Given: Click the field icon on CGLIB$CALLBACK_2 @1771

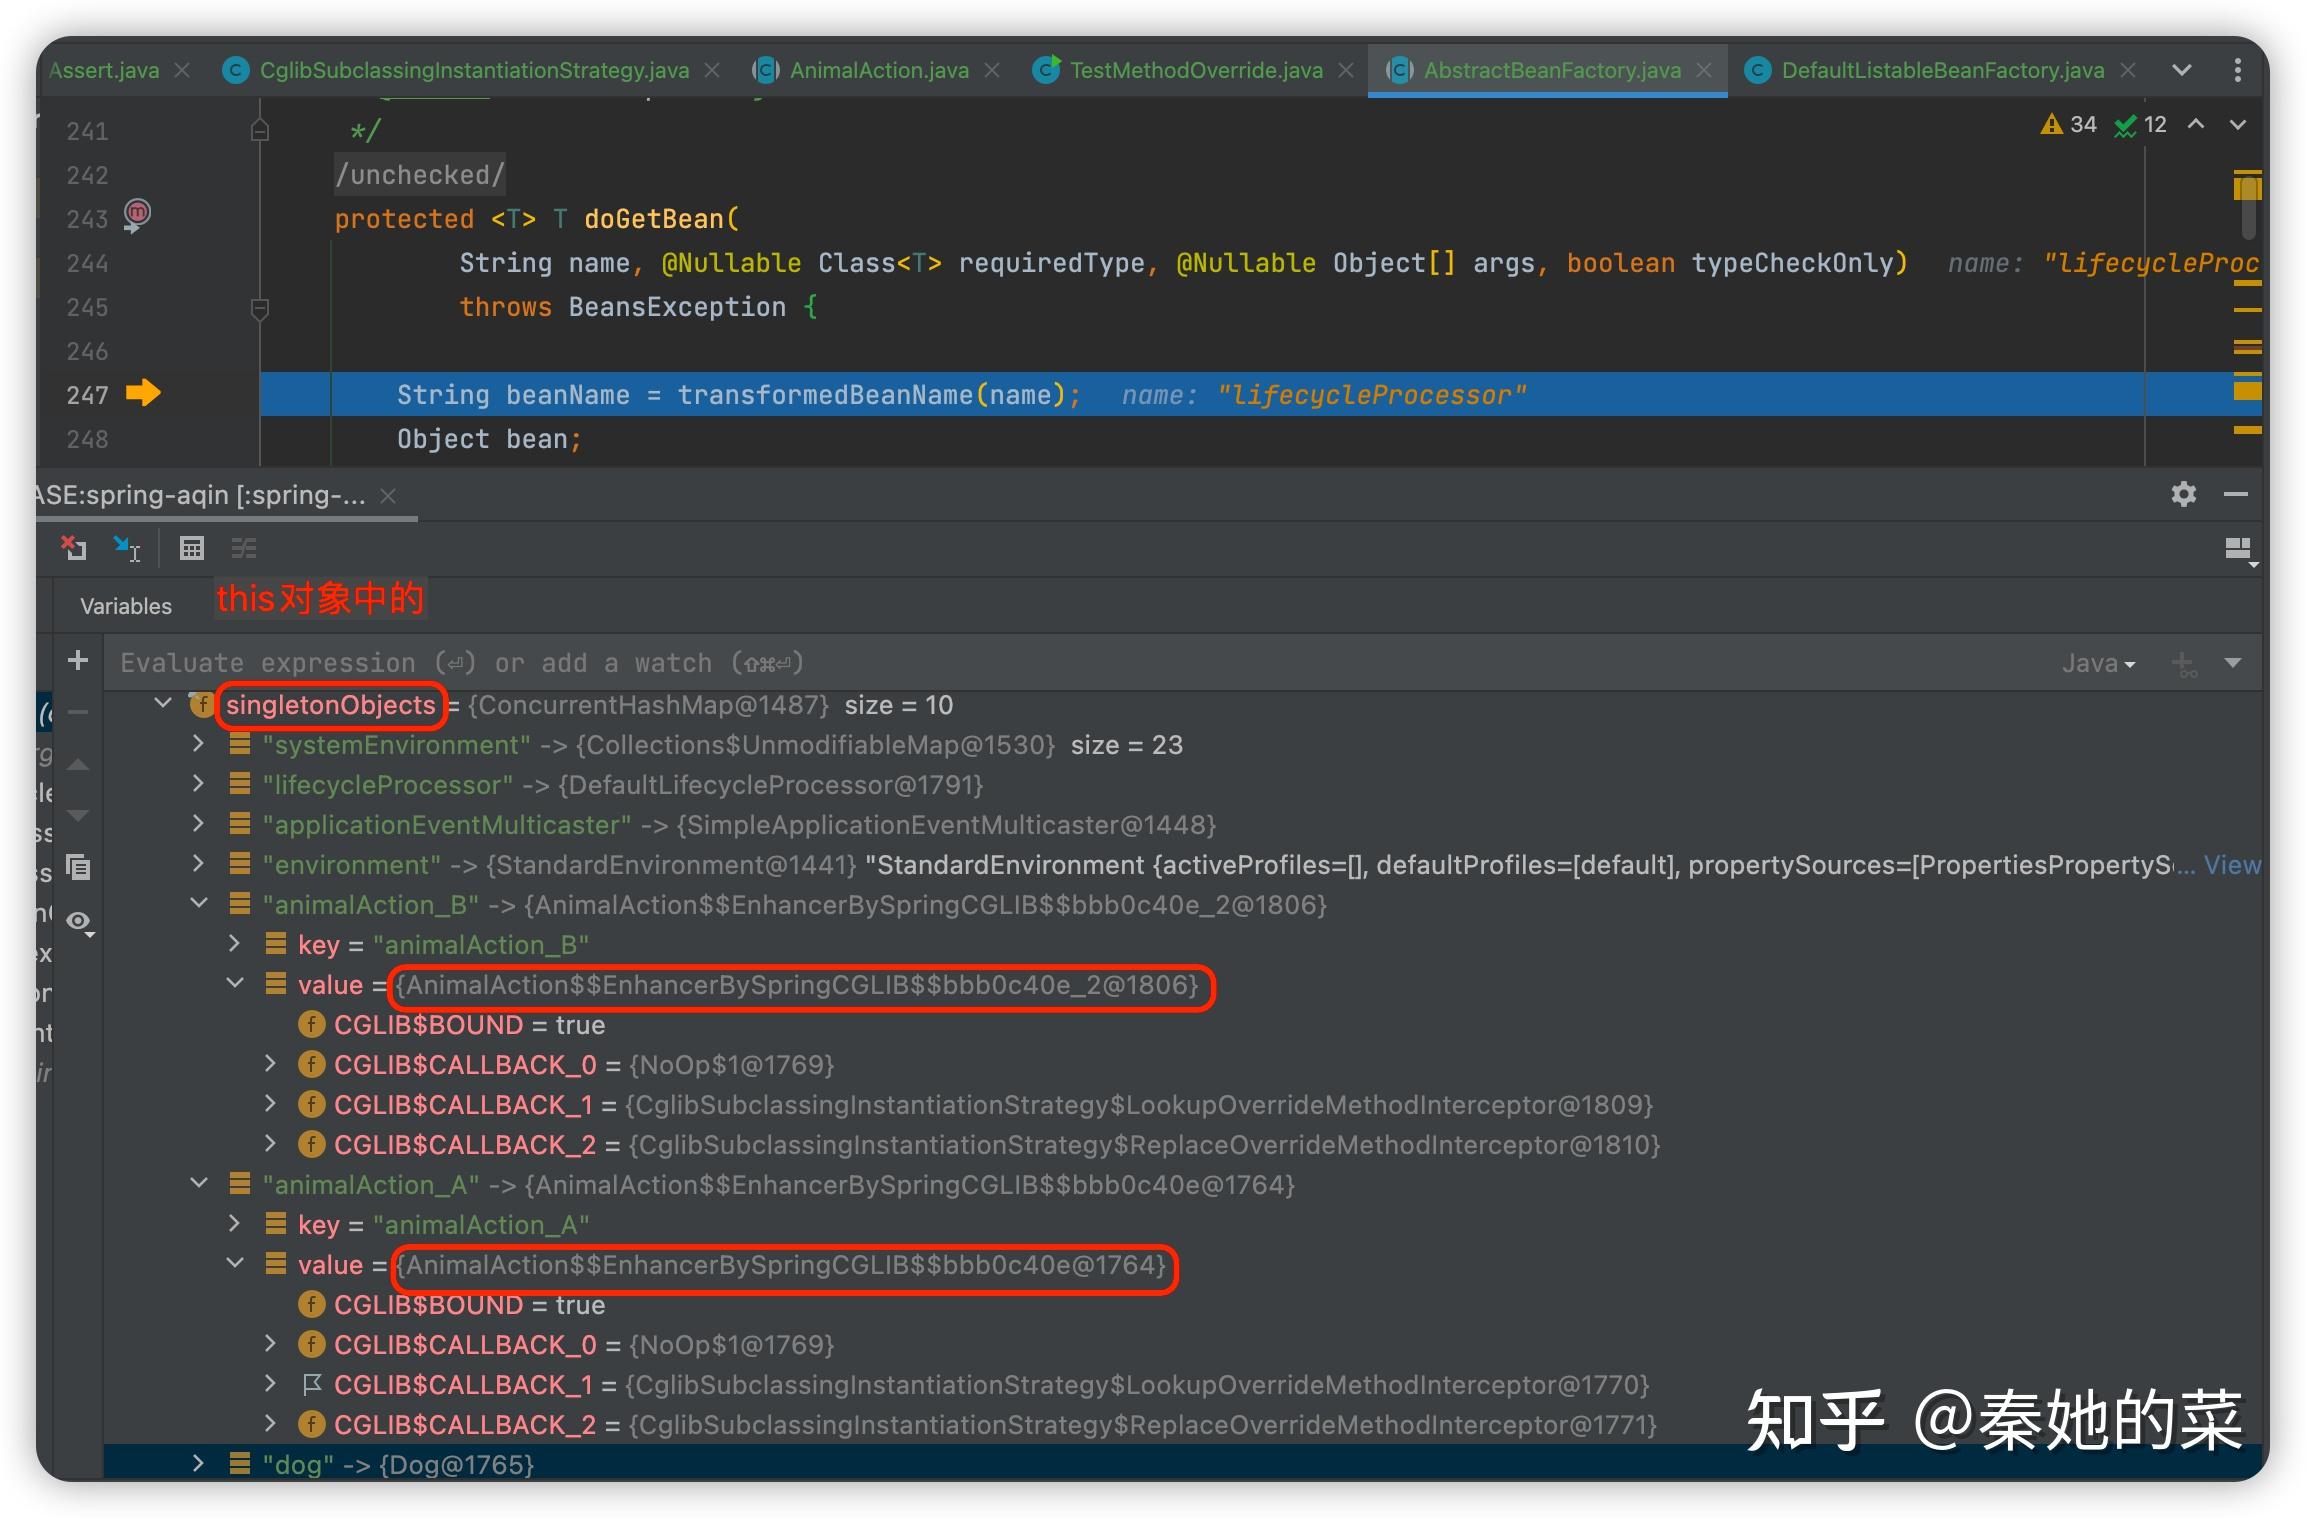Looking at the screenshot, I should [311, 1424].
